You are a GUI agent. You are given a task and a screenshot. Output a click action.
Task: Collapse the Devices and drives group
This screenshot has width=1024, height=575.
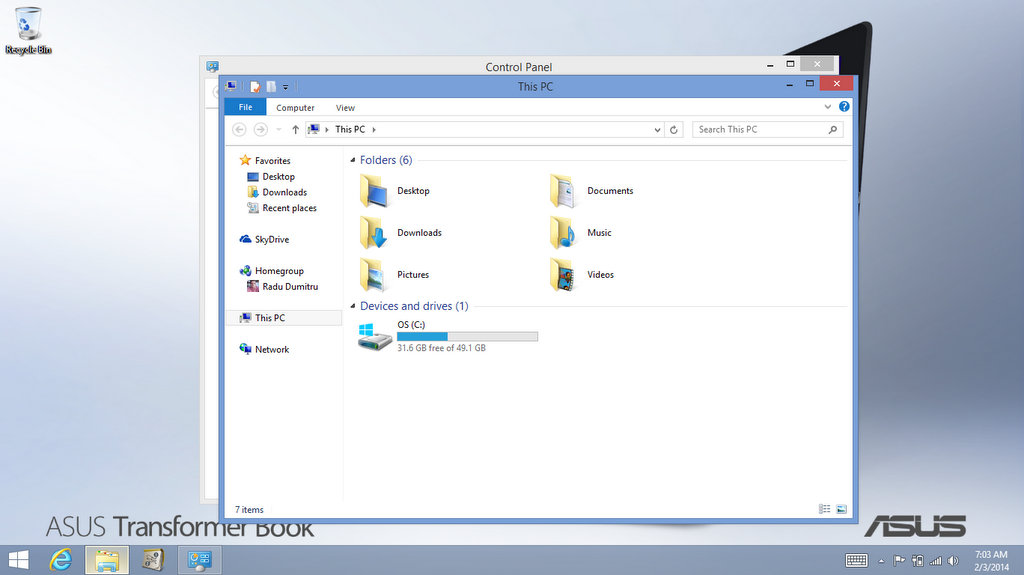coord(352,307)
